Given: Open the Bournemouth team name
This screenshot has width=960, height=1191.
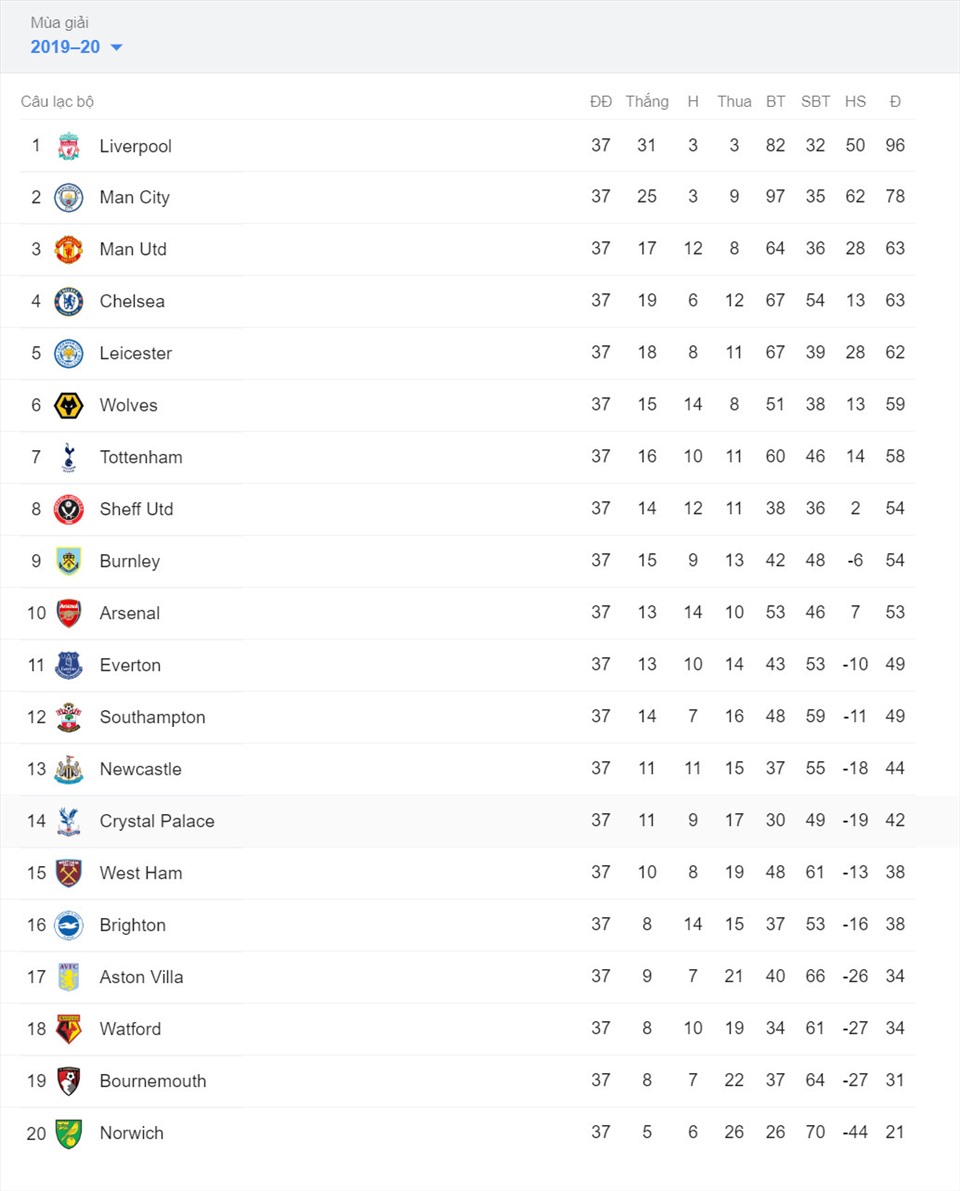Looking at the screenshot, I should pyautogui.click(x=153, y=1081).
